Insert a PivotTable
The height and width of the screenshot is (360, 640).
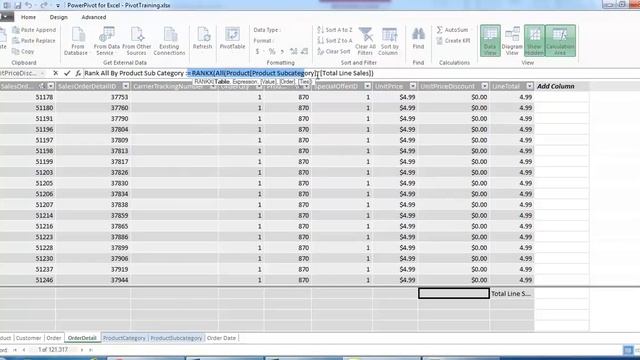click(232, 38)
